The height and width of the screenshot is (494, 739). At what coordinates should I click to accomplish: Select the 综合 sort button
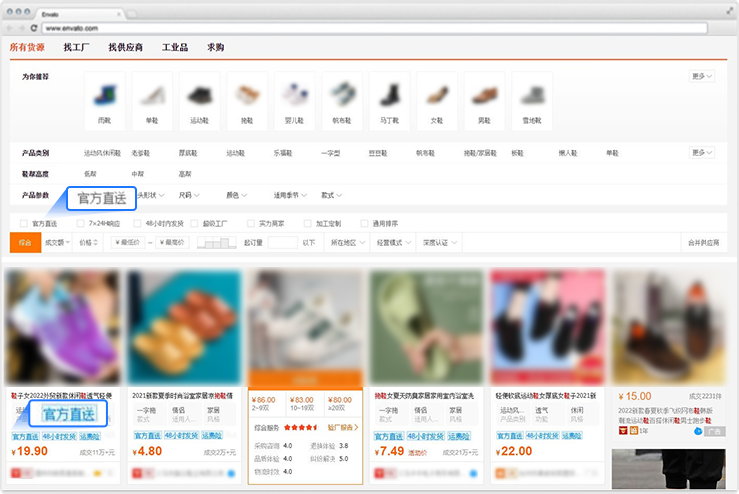click(25, 243)
